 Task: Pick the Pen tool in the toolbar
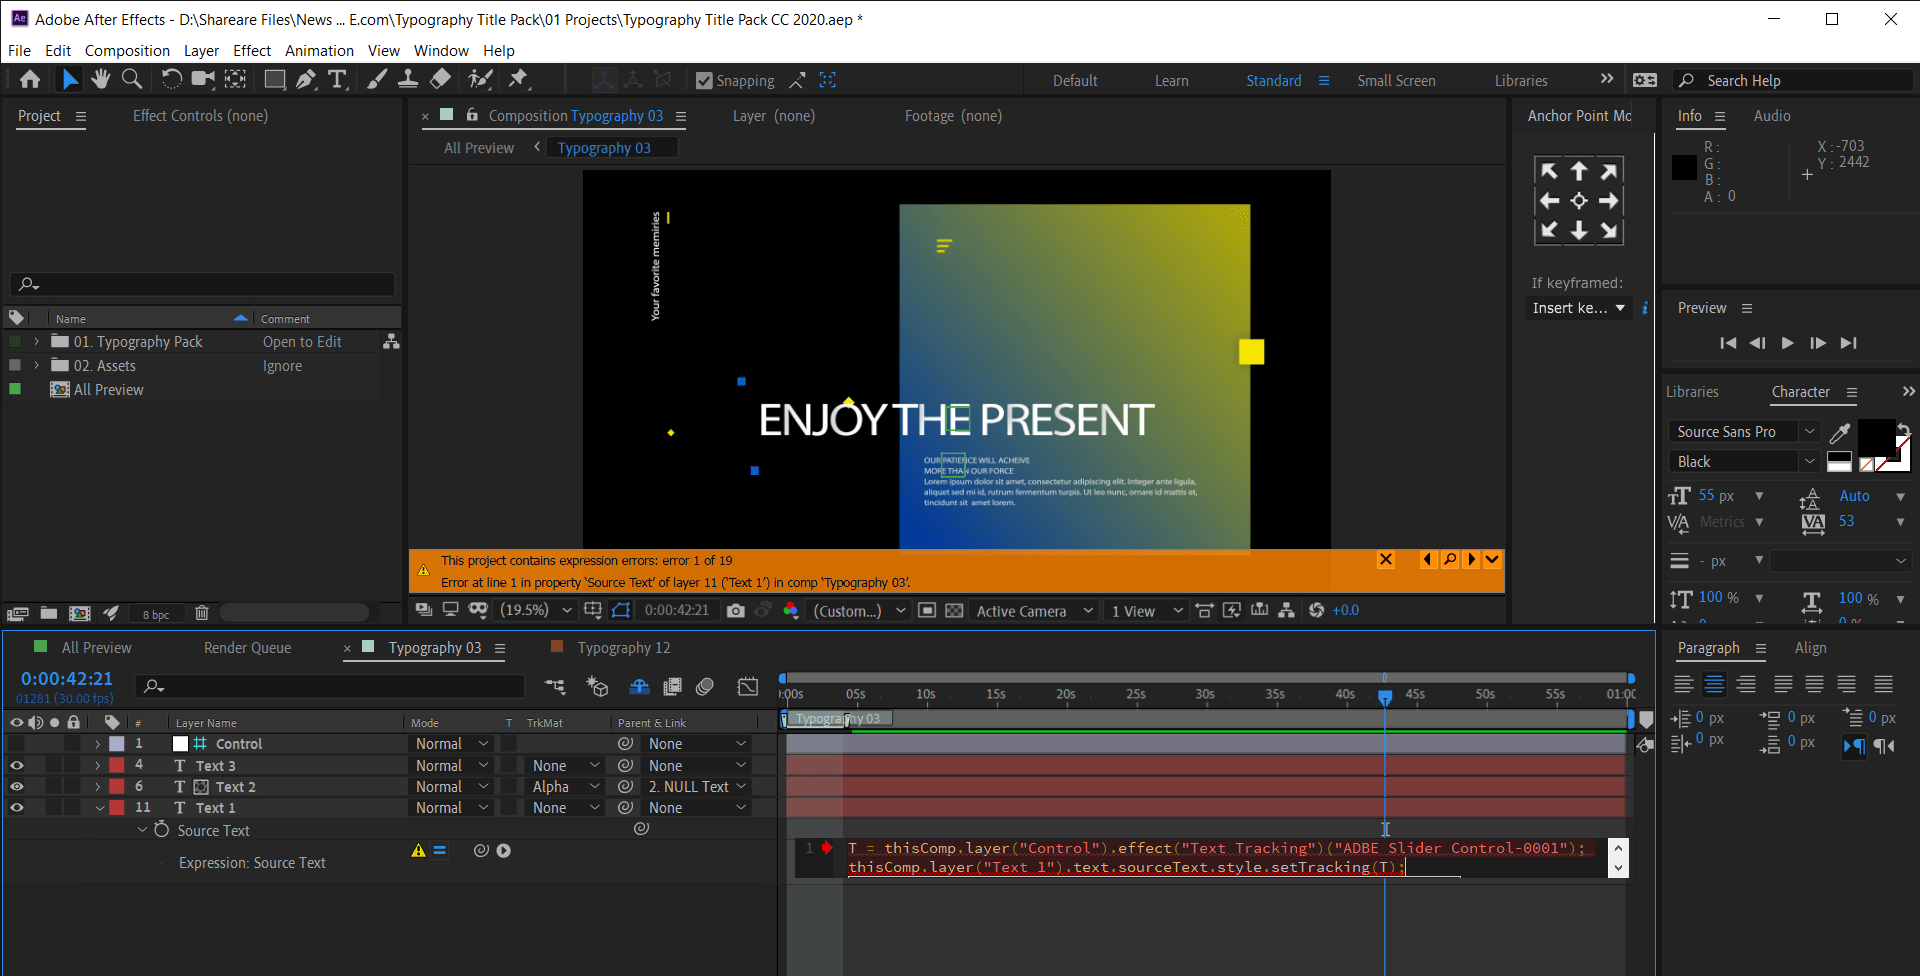(x=306, y=79)
